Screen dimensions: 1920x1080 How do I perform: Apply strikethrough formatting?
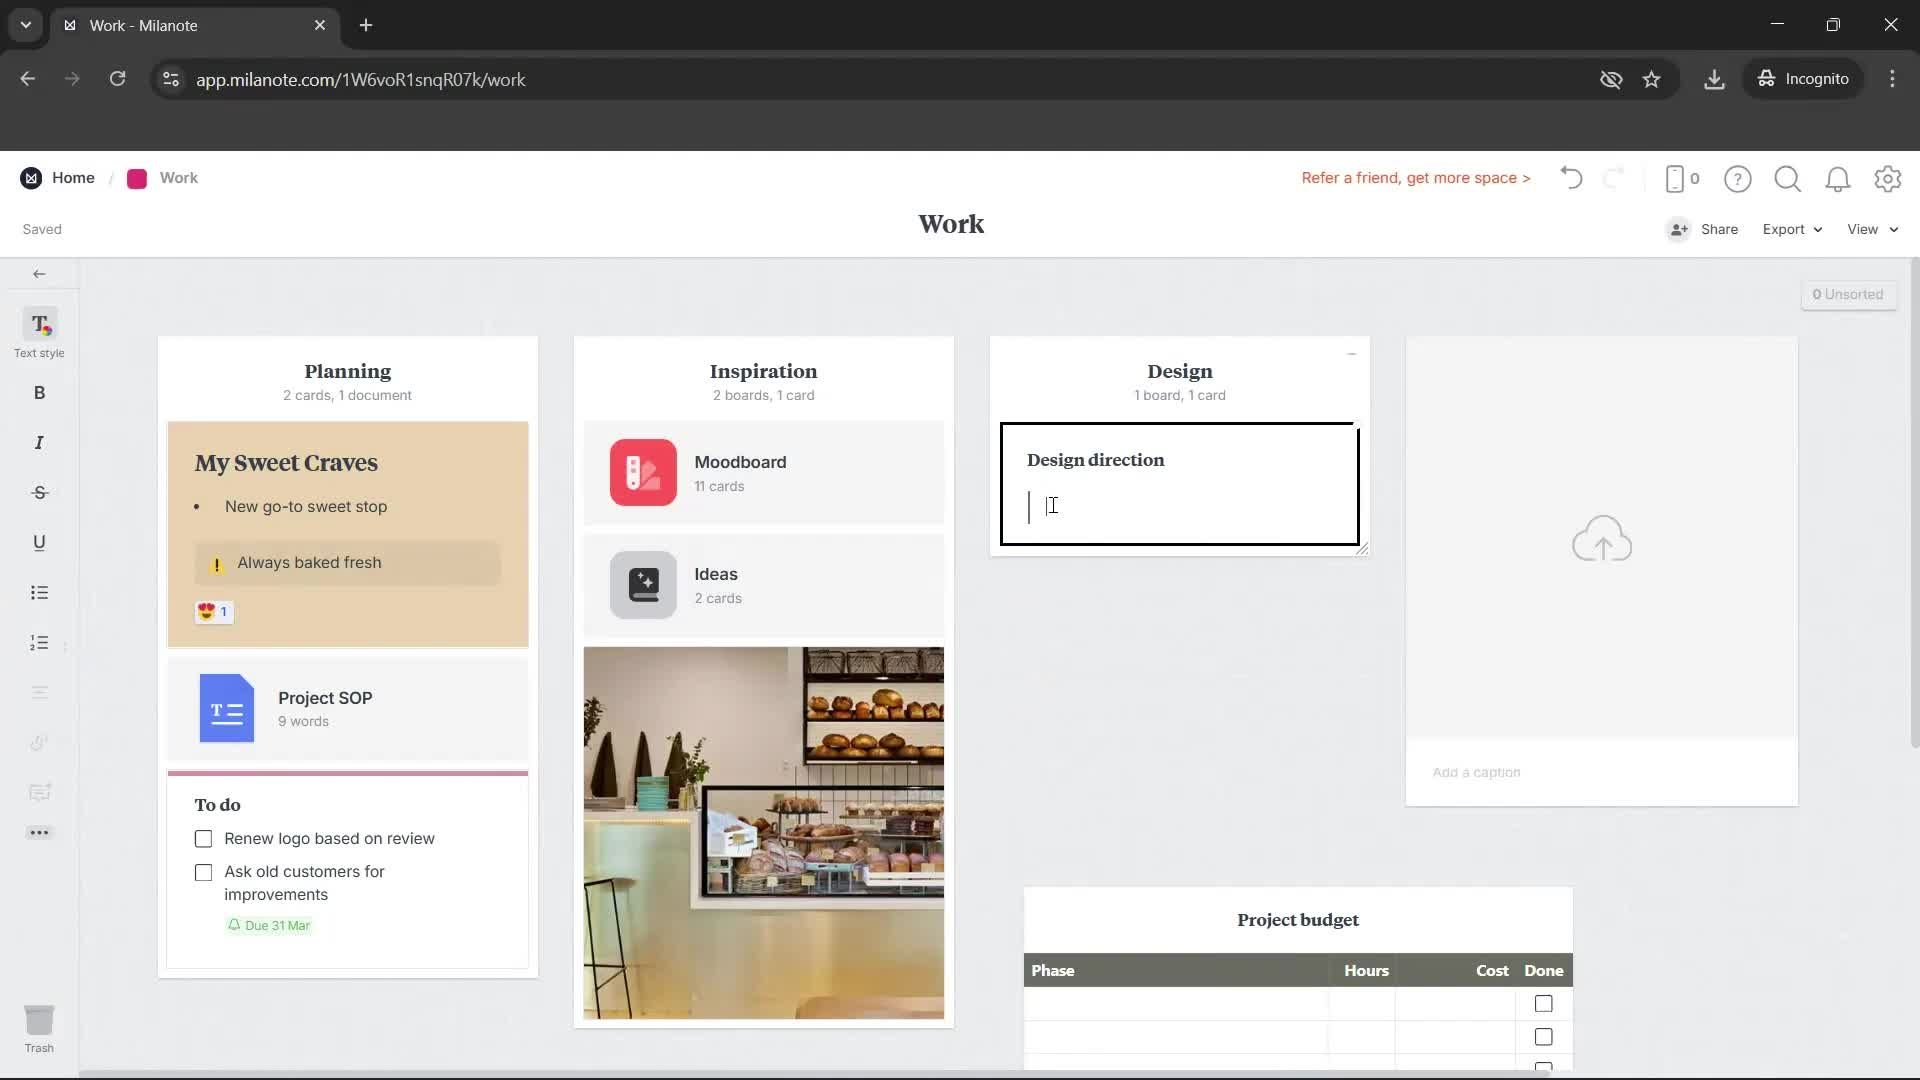(x=39, y=492)
